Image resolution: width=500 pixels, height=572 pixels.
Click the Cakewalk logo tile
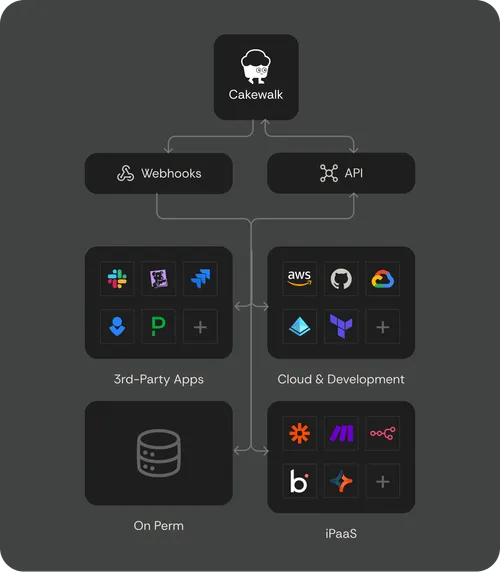click(256, 77)
